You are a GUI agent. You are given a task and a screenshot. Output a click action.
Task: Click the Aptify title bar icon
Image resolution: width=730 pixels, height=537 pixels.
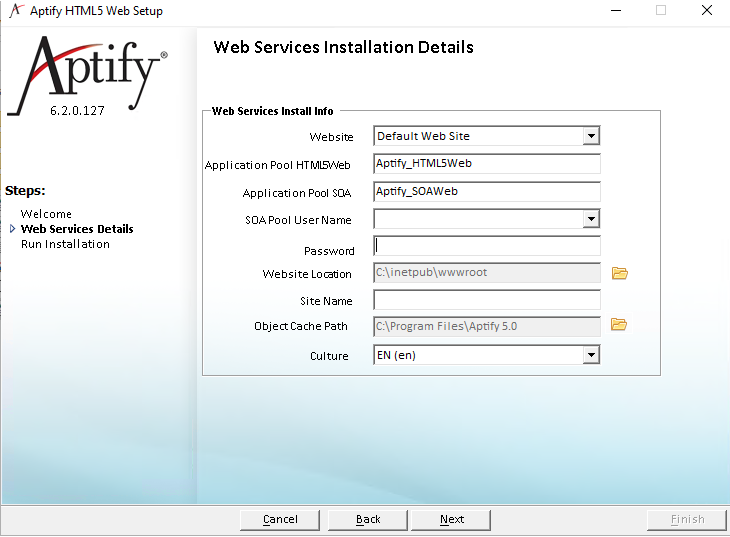pyautogui.click(x=16, y=10)
